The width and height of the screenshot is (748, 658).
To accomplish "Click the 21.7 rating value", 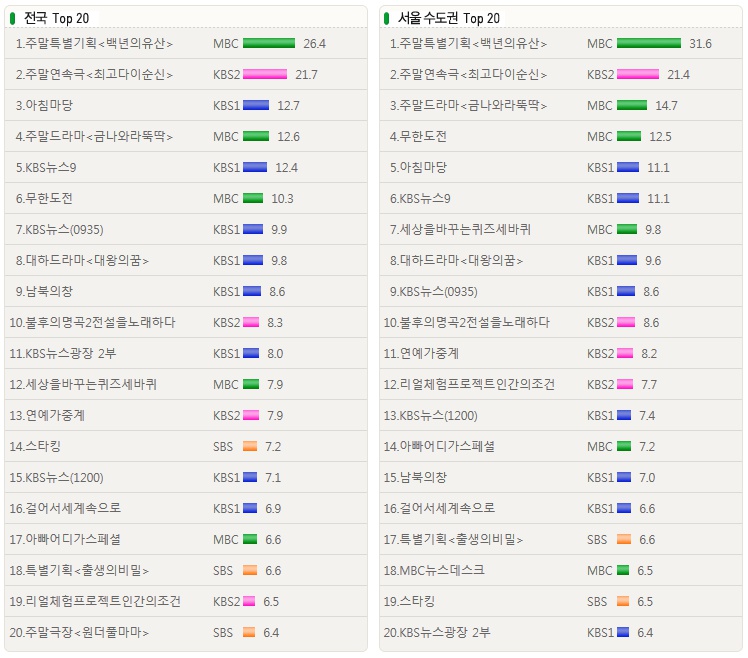I will 306,75.
